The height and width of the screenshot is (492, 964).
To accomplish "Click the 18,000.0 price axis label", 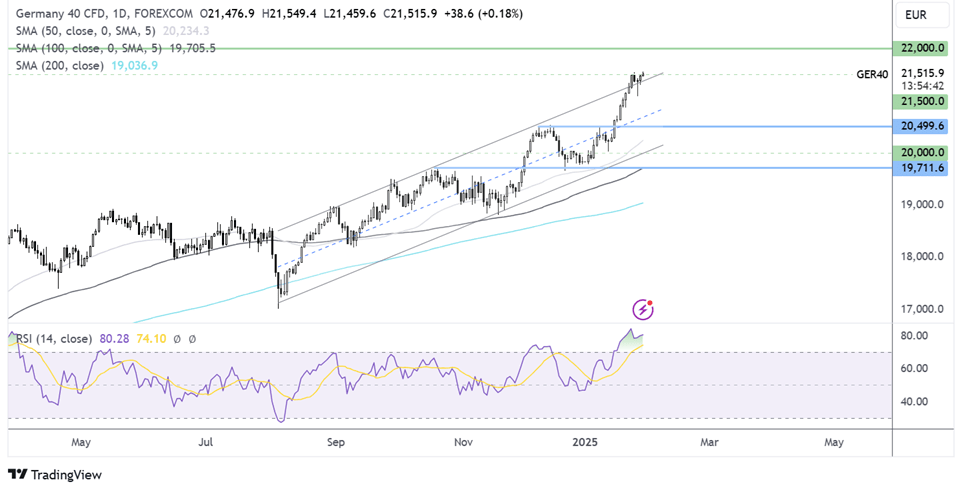I will (922, 256).
